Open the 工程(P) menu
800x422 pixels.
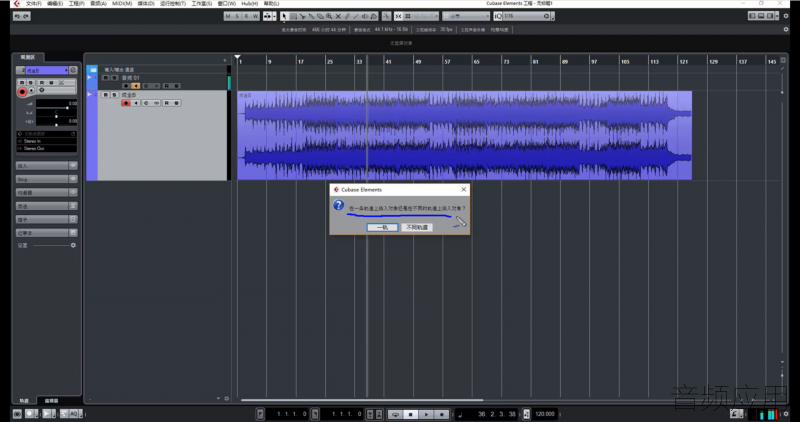(x=77, y=4)
